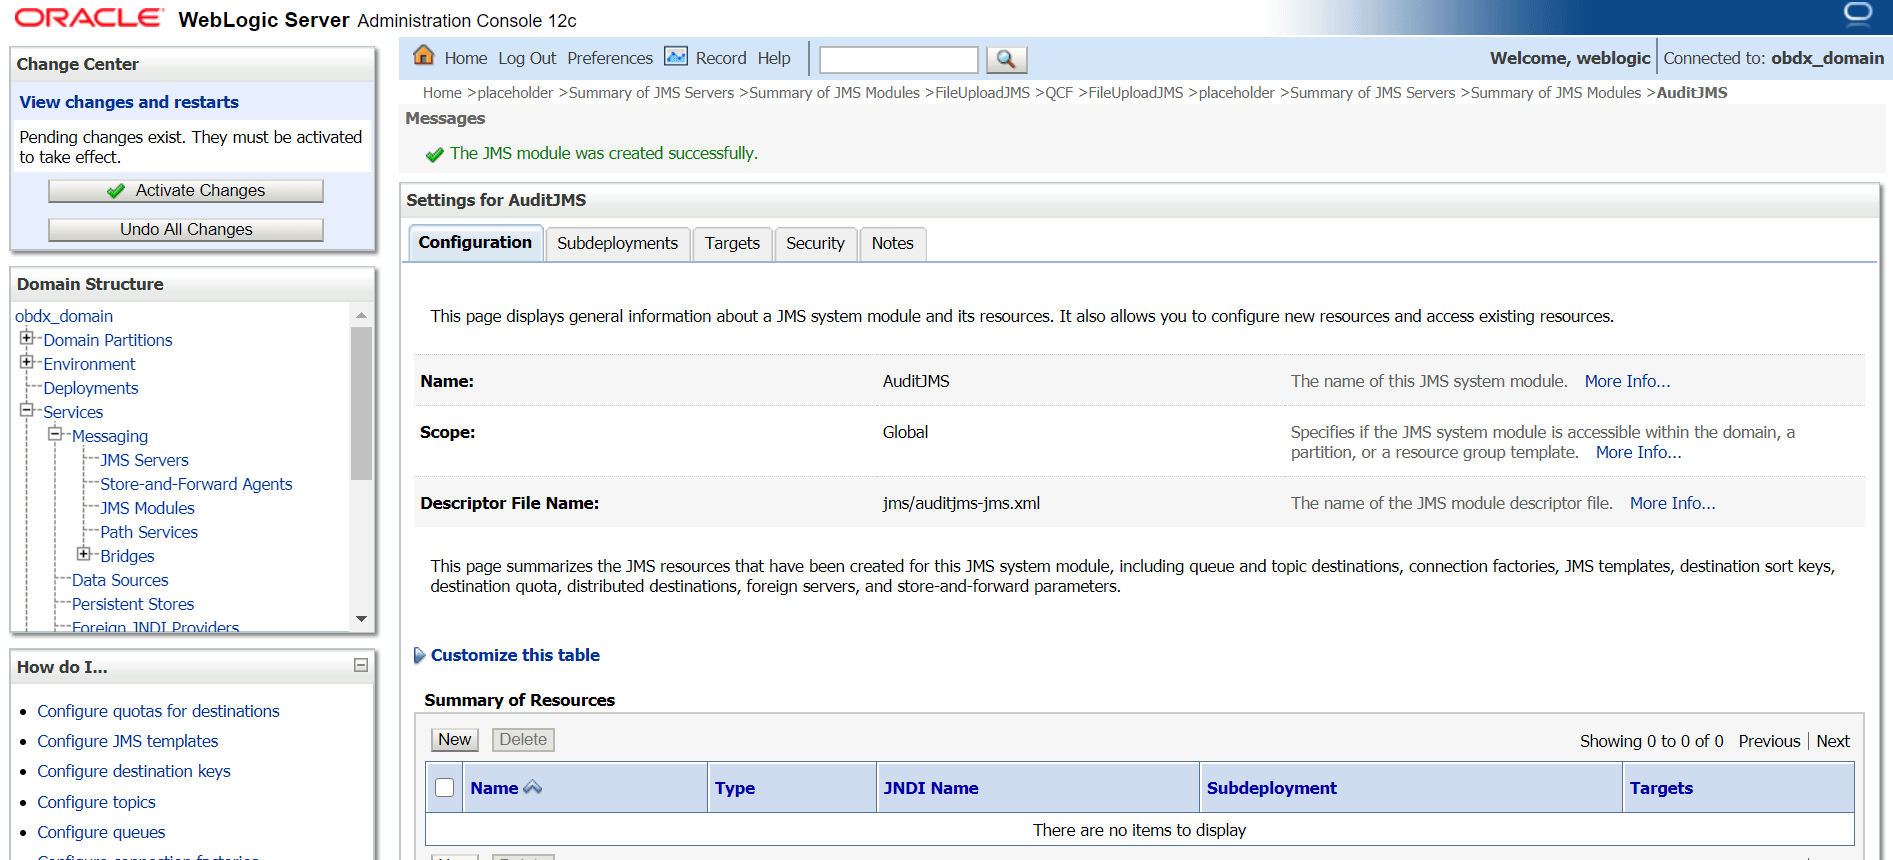The height and width of the screenshot is (860, 1893).
Task: Click More Info link for Descriptor File Name
Action: pos(1672,503)
